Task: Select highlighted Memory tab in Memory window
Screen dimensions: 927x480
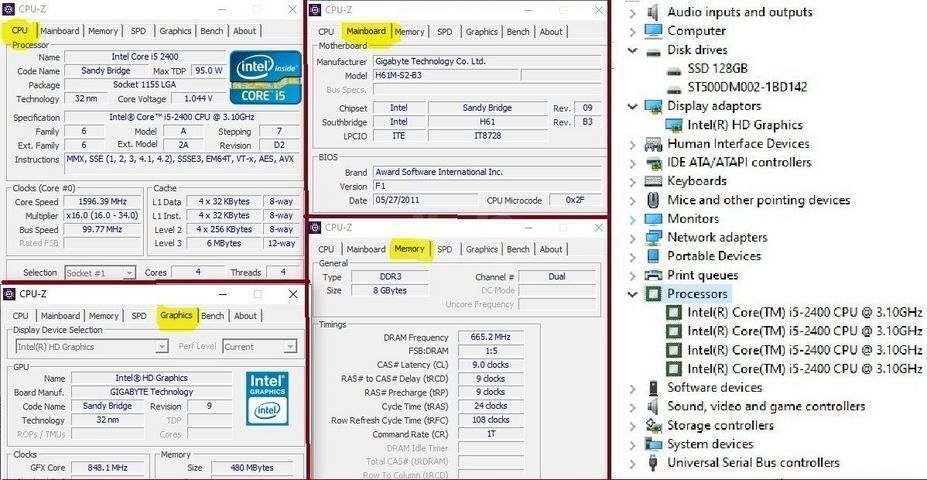Action: point(410,249)
